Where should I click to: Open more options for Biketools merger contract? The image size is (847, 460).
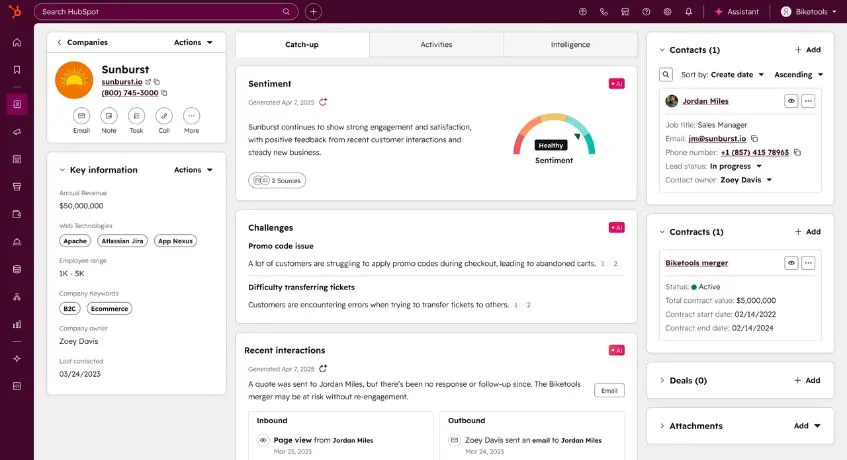[808, 263]
